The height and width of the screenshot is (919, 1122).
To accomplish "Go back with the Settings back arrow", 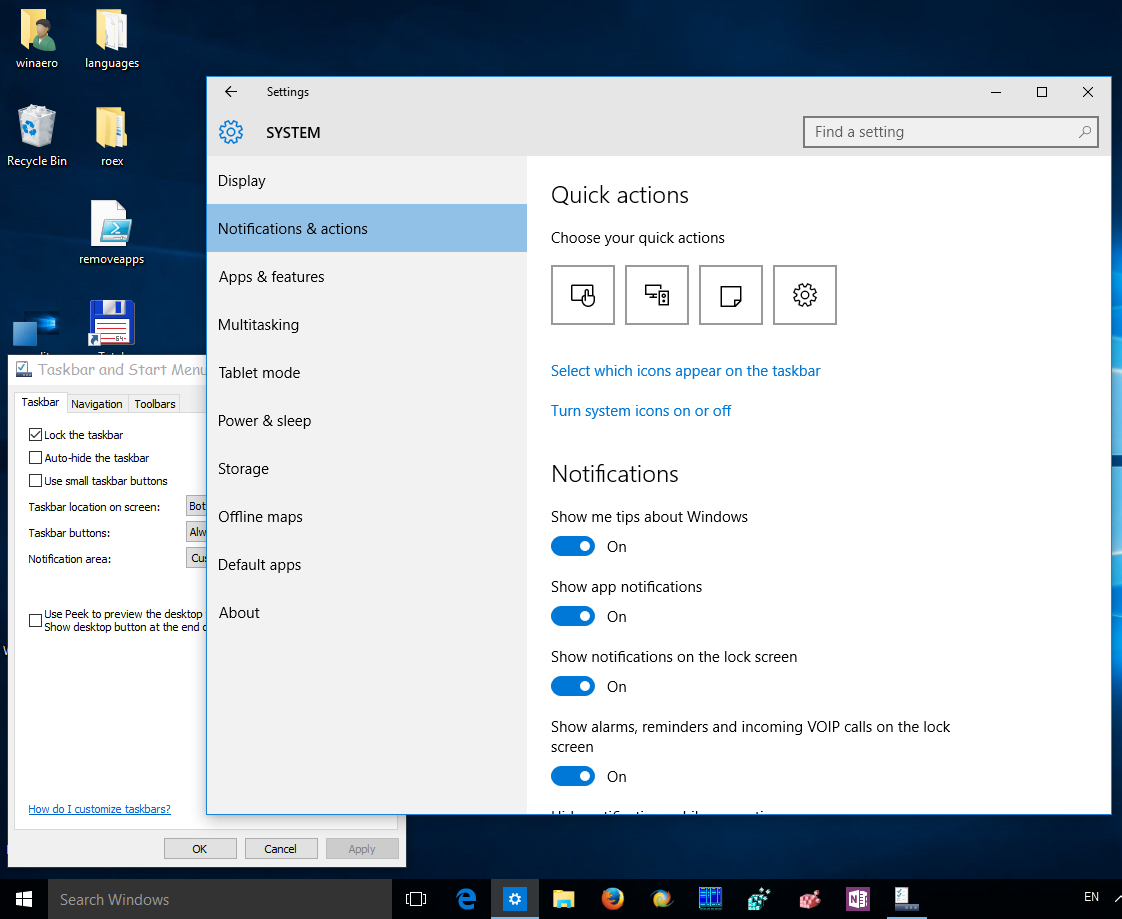I will (230, 92).
